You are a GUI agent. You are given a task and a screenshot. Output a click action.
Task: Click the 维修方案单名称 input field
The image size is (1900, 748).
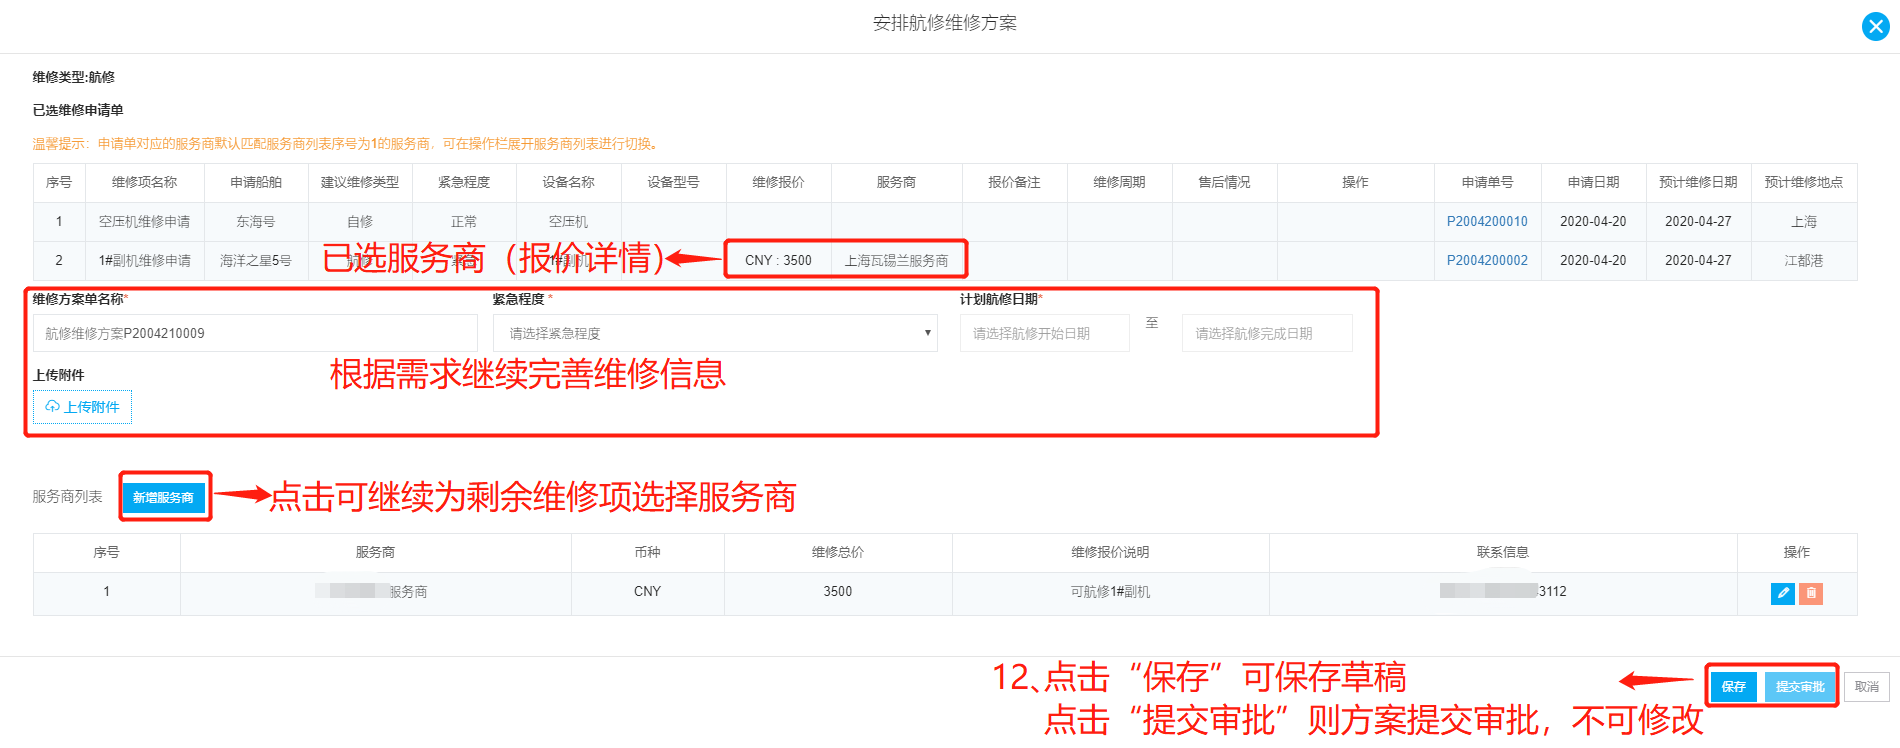click(255, 333)
